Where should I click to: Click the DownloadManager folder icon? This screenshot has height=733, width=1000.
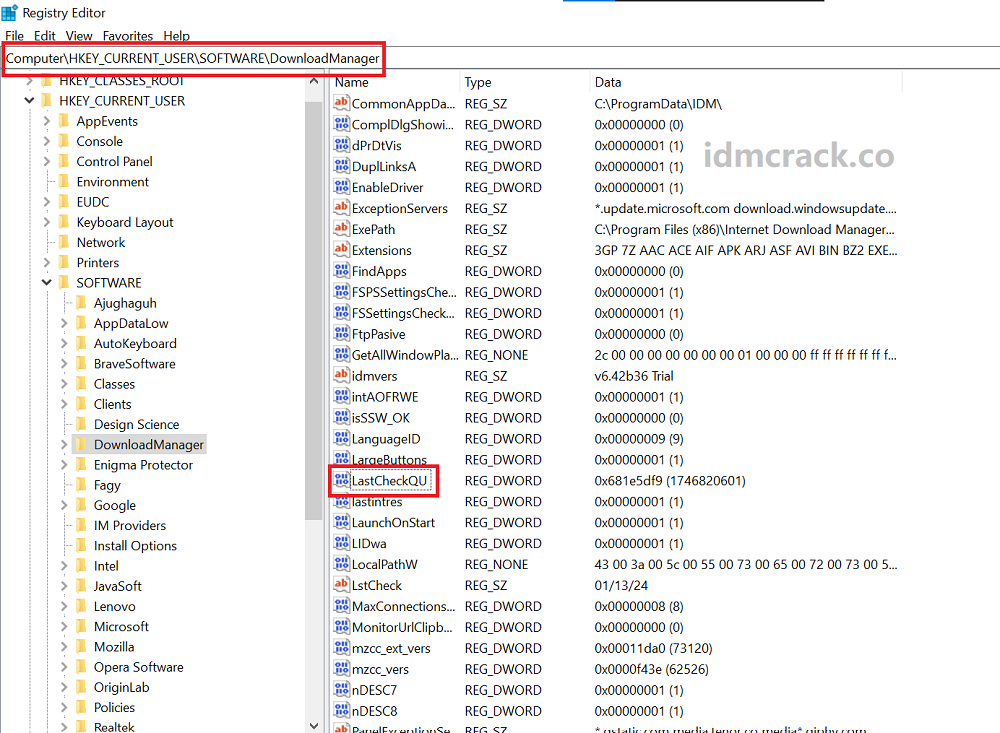point(81,444)
